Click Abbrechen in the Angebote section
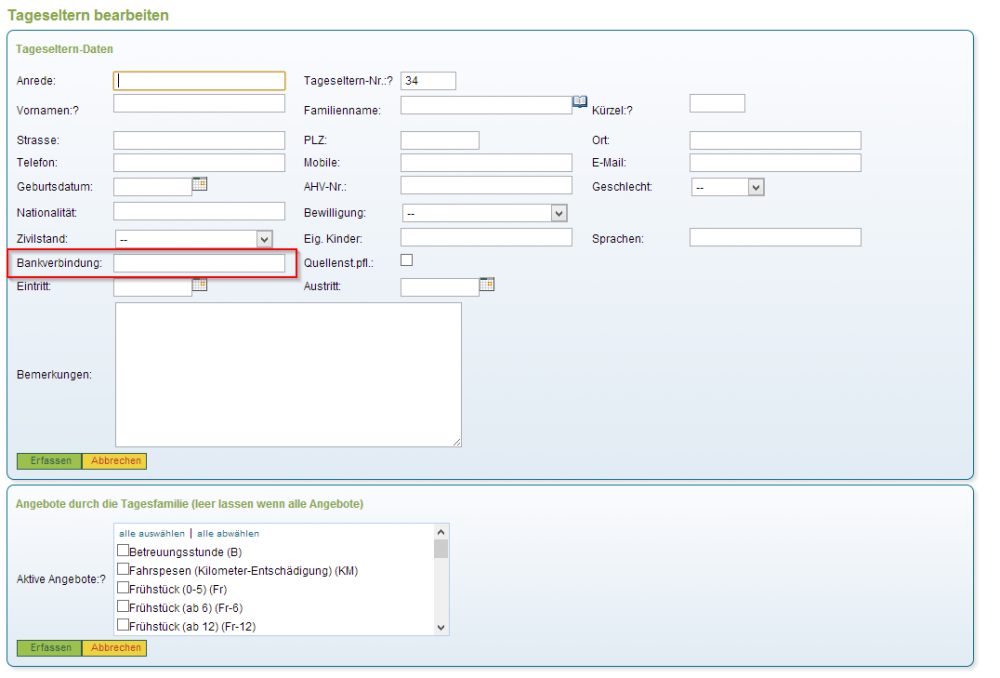This screenshot has width=1000, height=678. pos(114,648)
